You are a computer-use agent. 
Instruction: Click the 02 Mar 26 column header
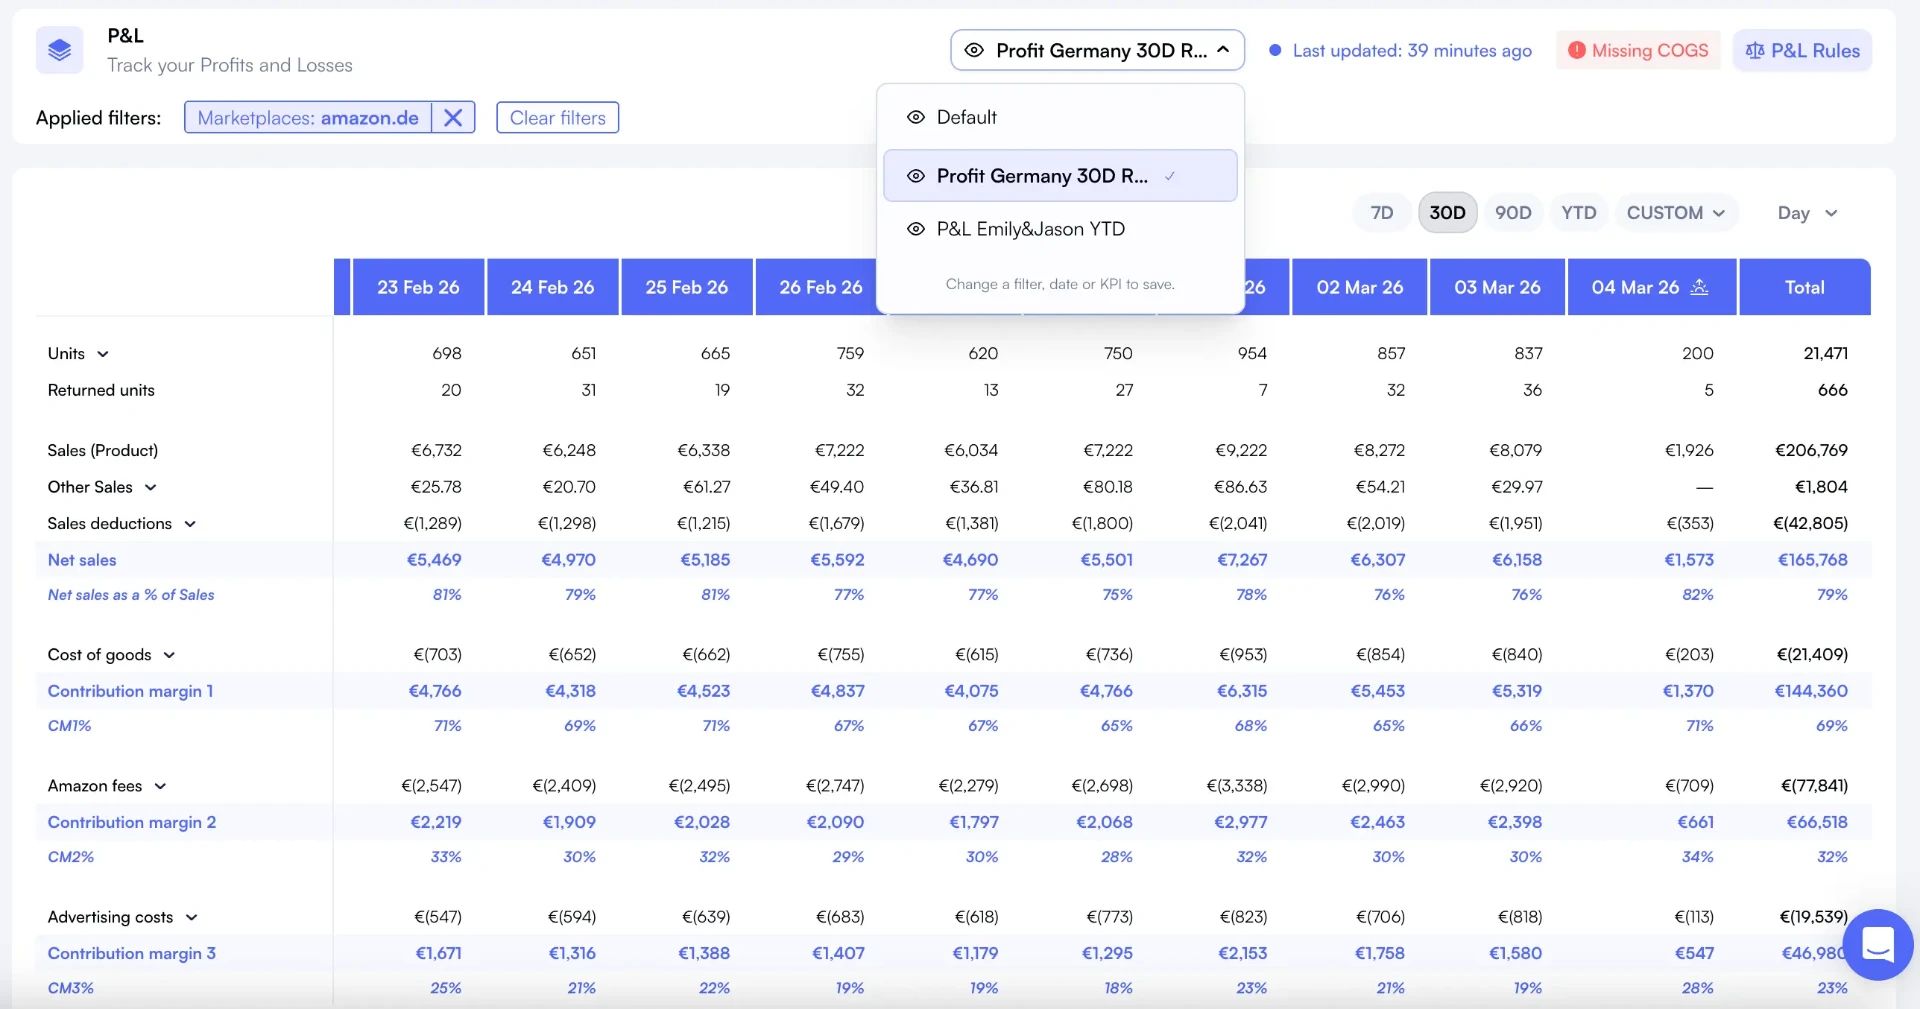click(x=1360, y=287)
